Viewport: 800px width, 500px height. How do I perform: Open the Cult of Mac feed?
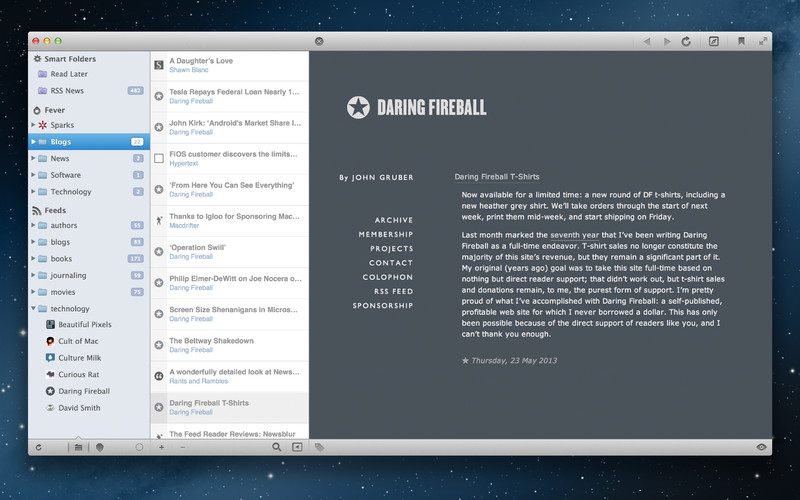(x=89, y=341)
